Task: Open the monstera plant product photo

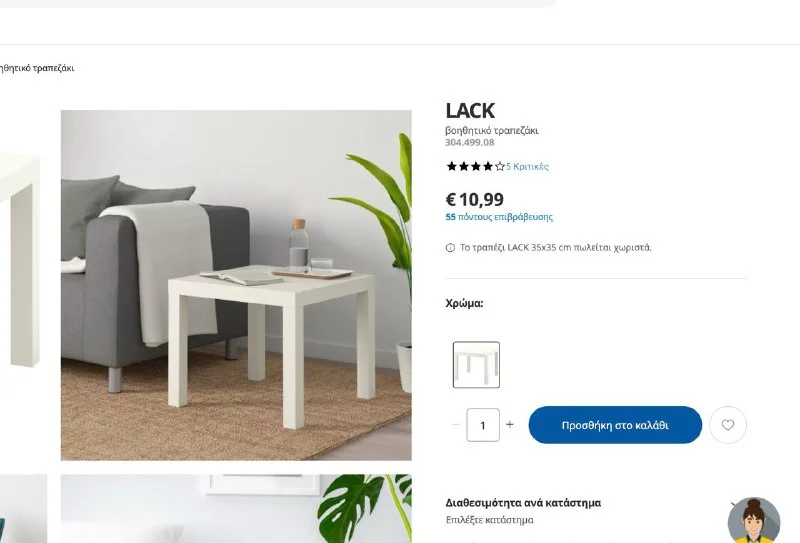Action: click(236, 509)
